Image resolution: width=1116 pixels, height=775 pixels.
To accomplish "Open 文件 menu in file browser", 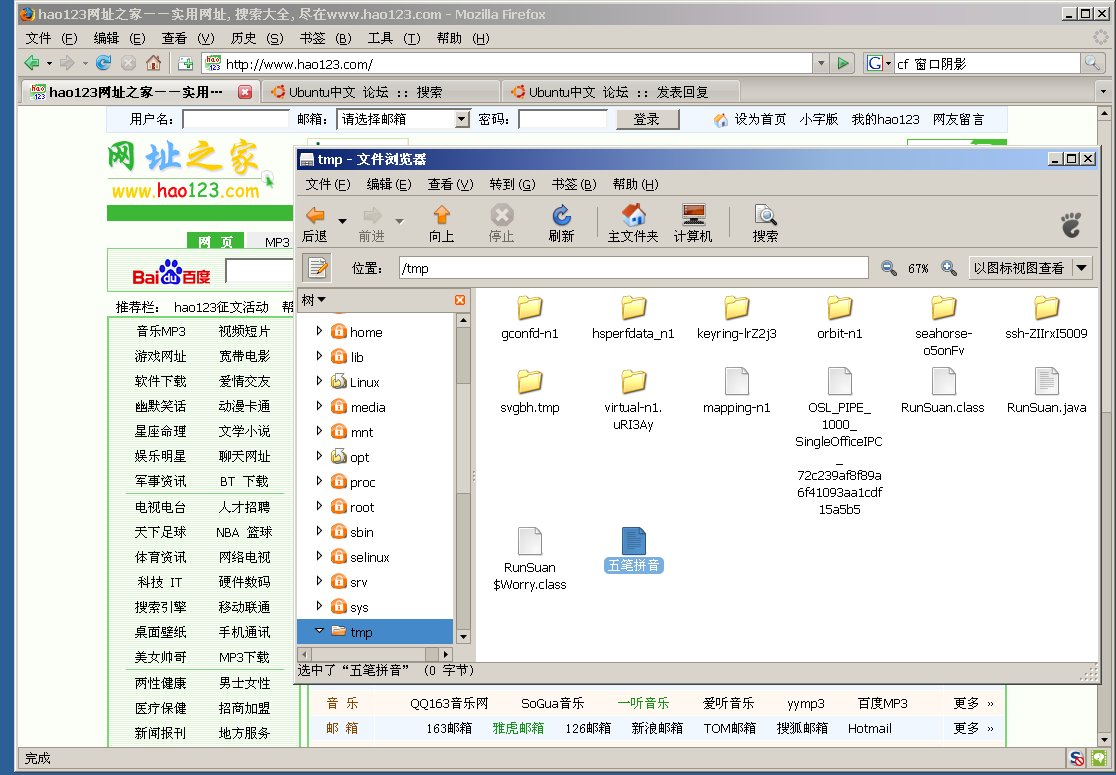I will [x=327, y=184].
